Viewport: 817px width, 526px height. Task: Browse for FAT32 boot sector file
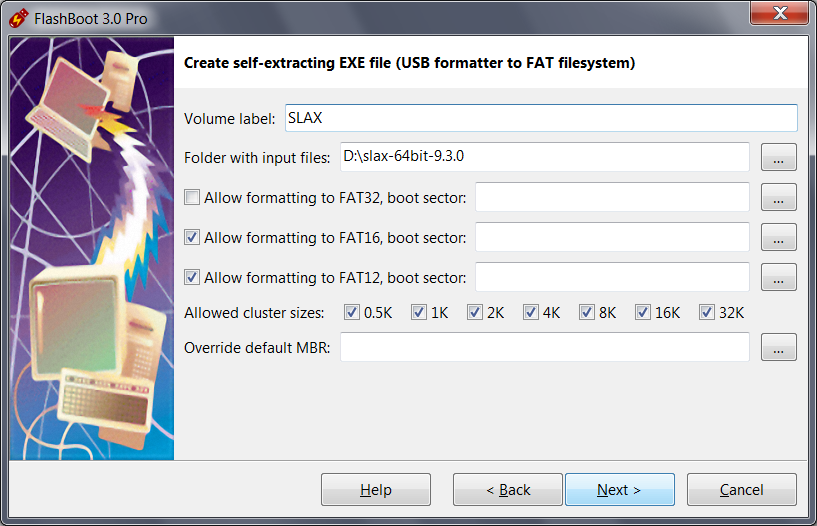coord(778,197)
